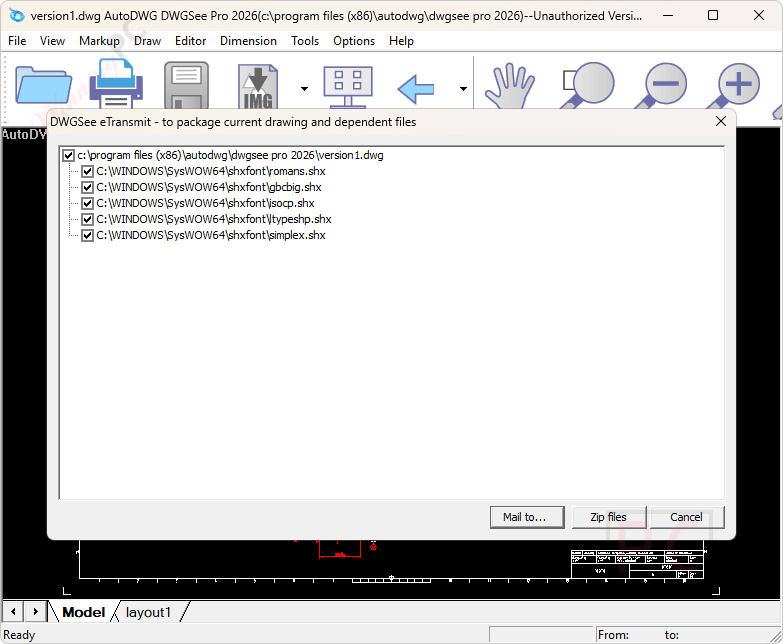Close the eTransmit dialog with X
The height and width of the screenshot is (644, 783).
point(721,121)
